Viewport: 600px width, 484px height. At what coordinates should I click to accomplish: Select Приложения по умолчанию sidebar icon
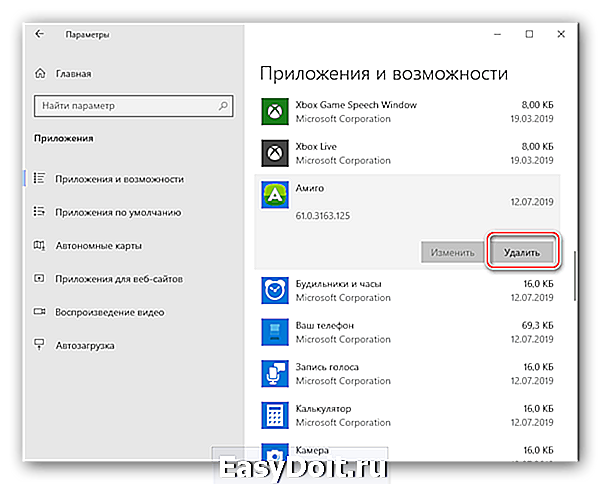(39, 212)
